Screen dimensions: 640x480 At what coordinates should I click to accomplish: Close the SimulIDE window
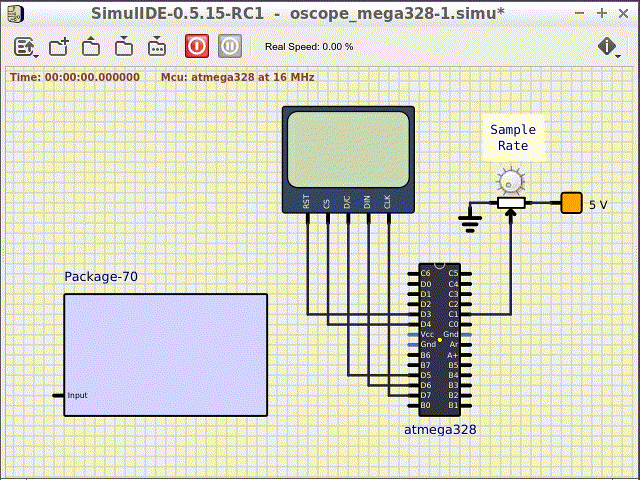[x=623, y=13]
